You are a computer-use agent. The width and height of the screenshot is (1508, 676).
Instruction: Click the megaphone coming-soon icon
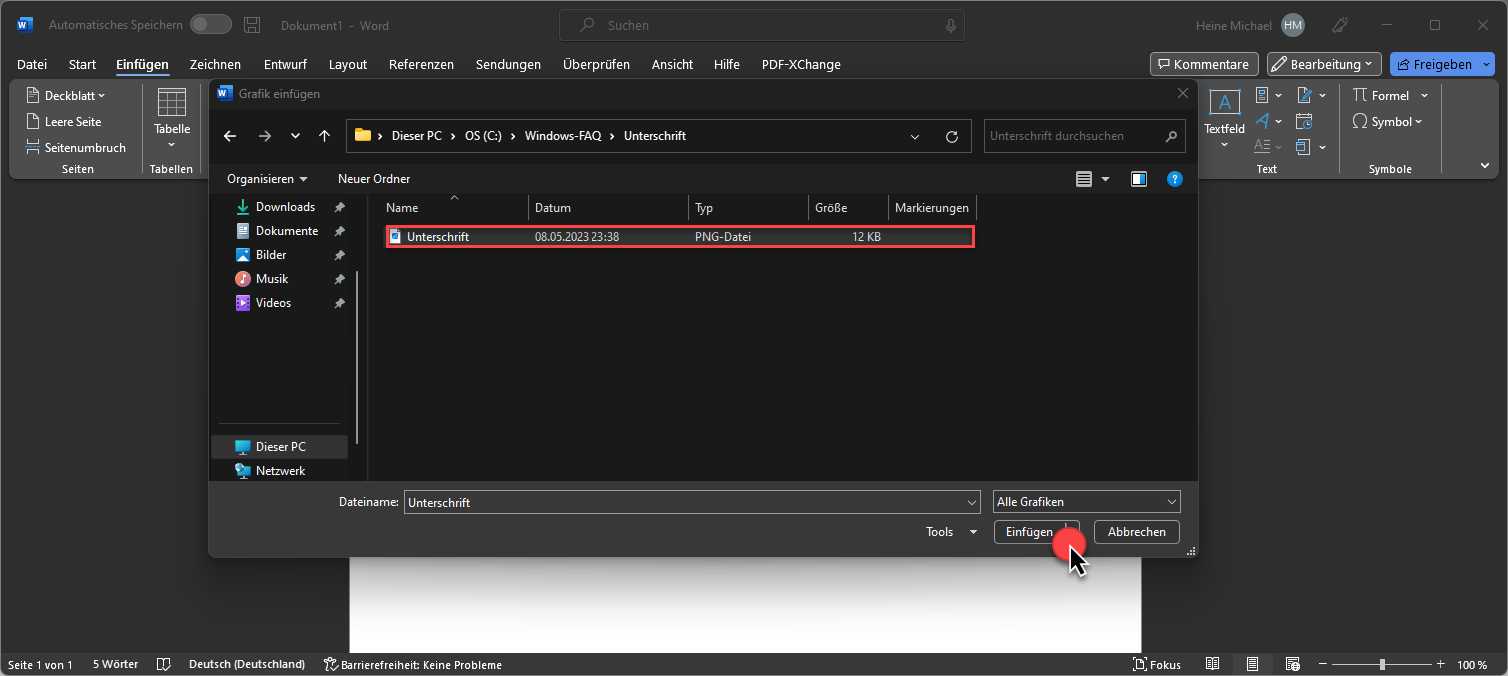(x=1341, y=25)
